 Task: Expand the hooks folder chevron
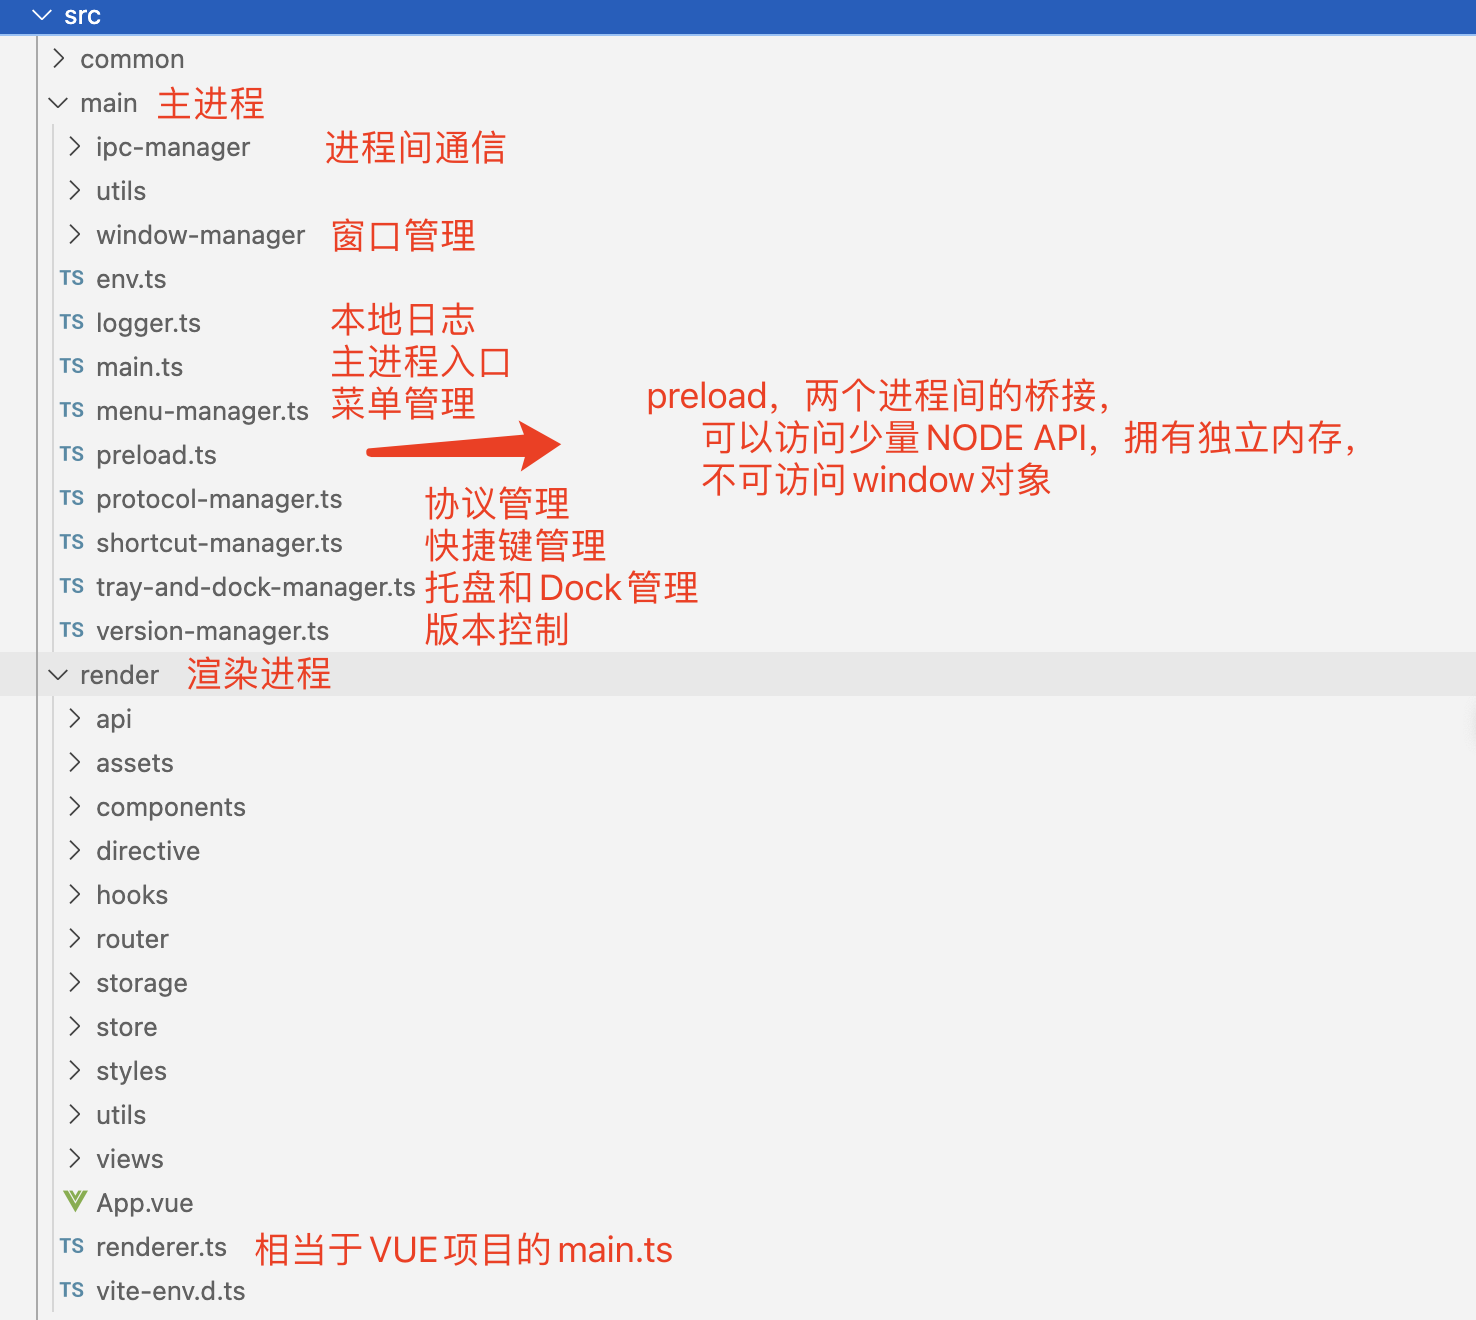75,895
